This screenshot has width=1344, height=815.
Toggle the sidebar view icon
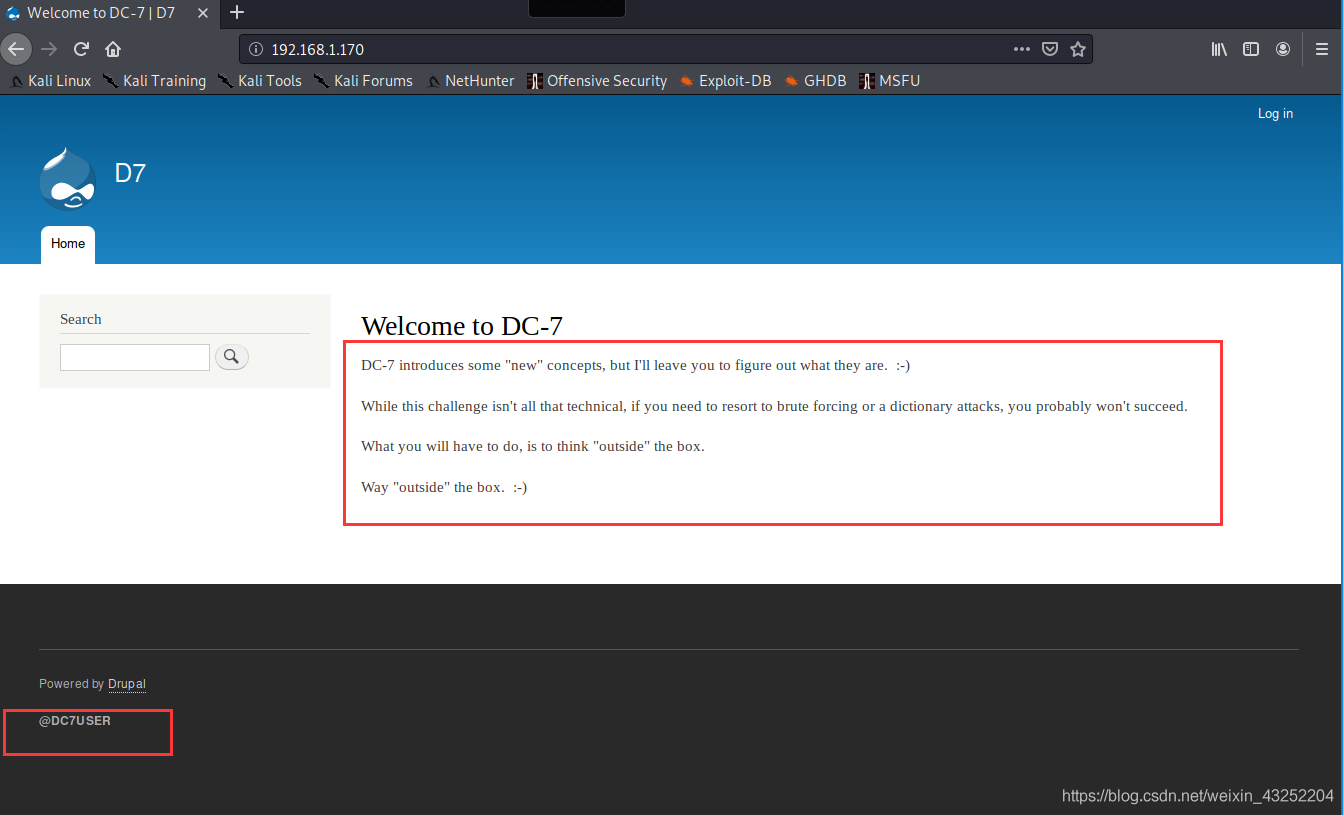click(x=1251, y=49)
